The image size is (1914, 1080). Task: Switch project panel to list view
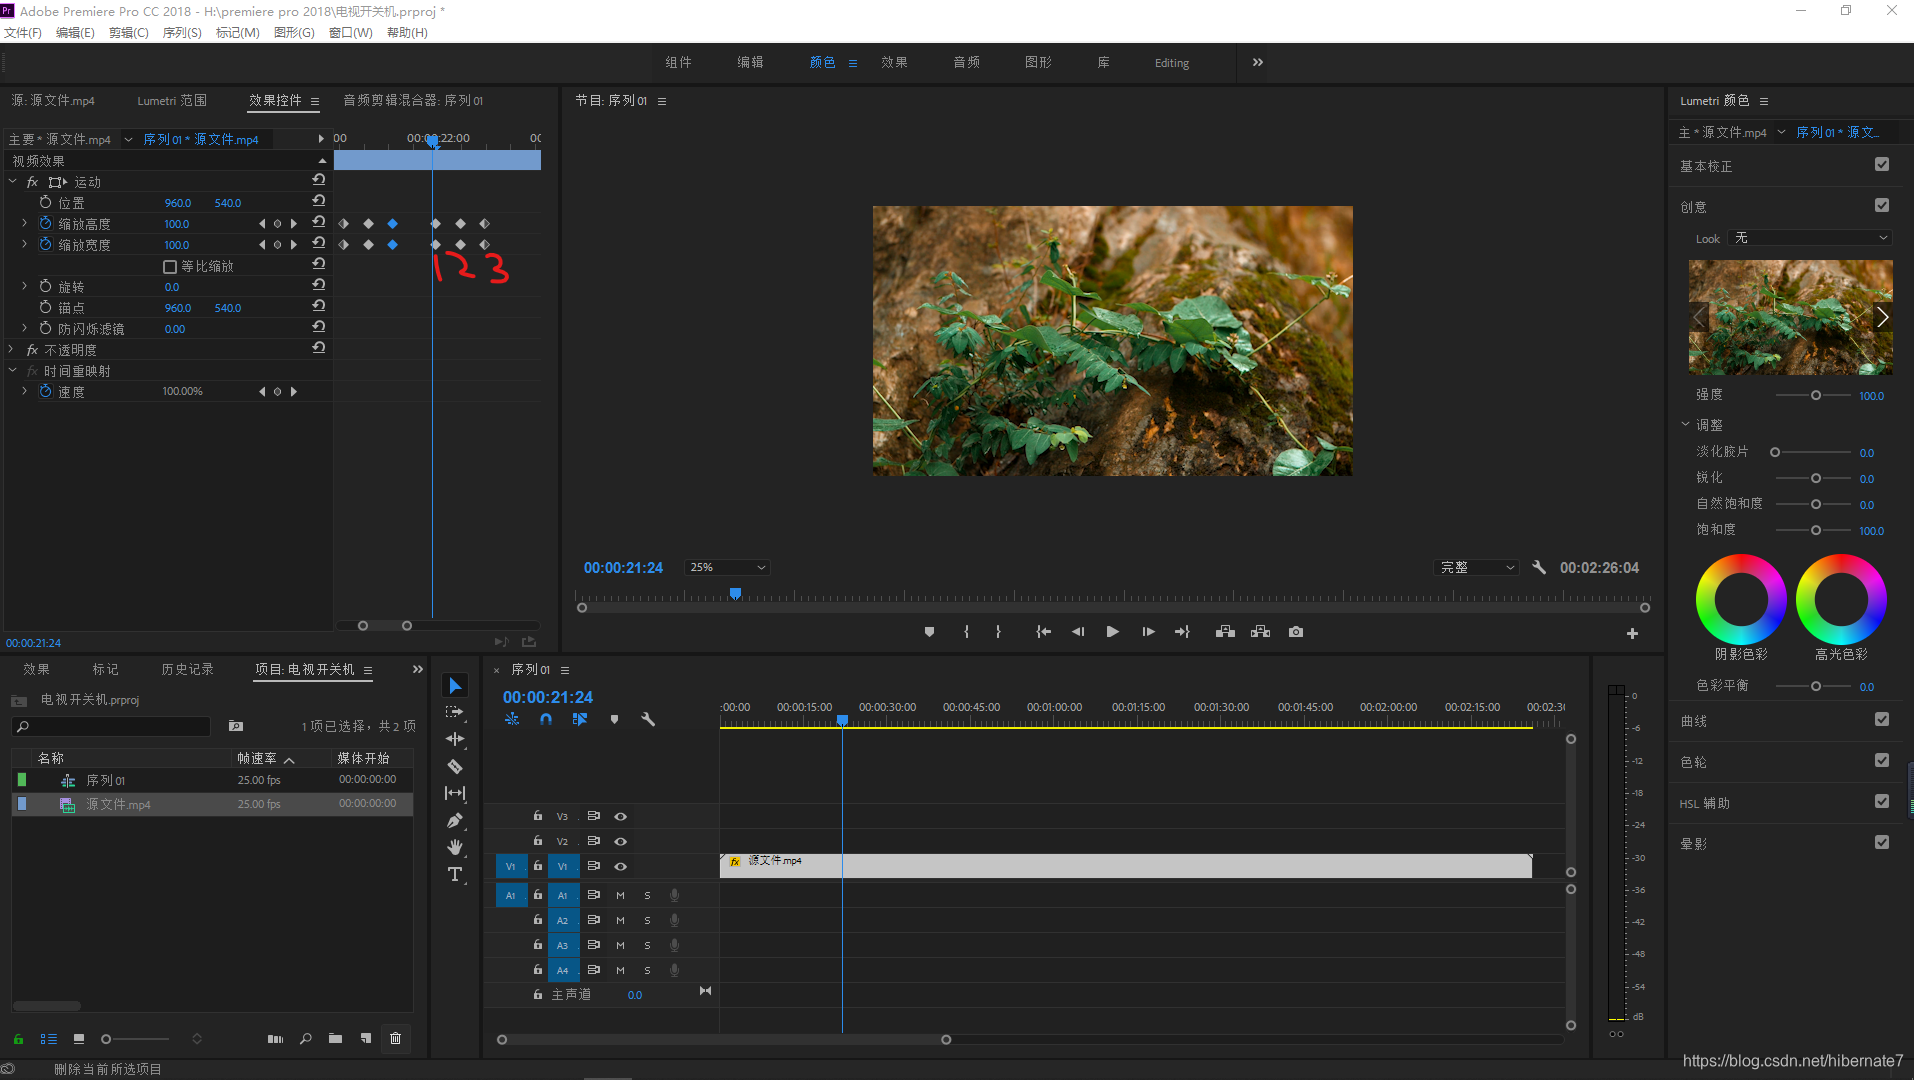pyautogui.click(x=48, y=1039)
